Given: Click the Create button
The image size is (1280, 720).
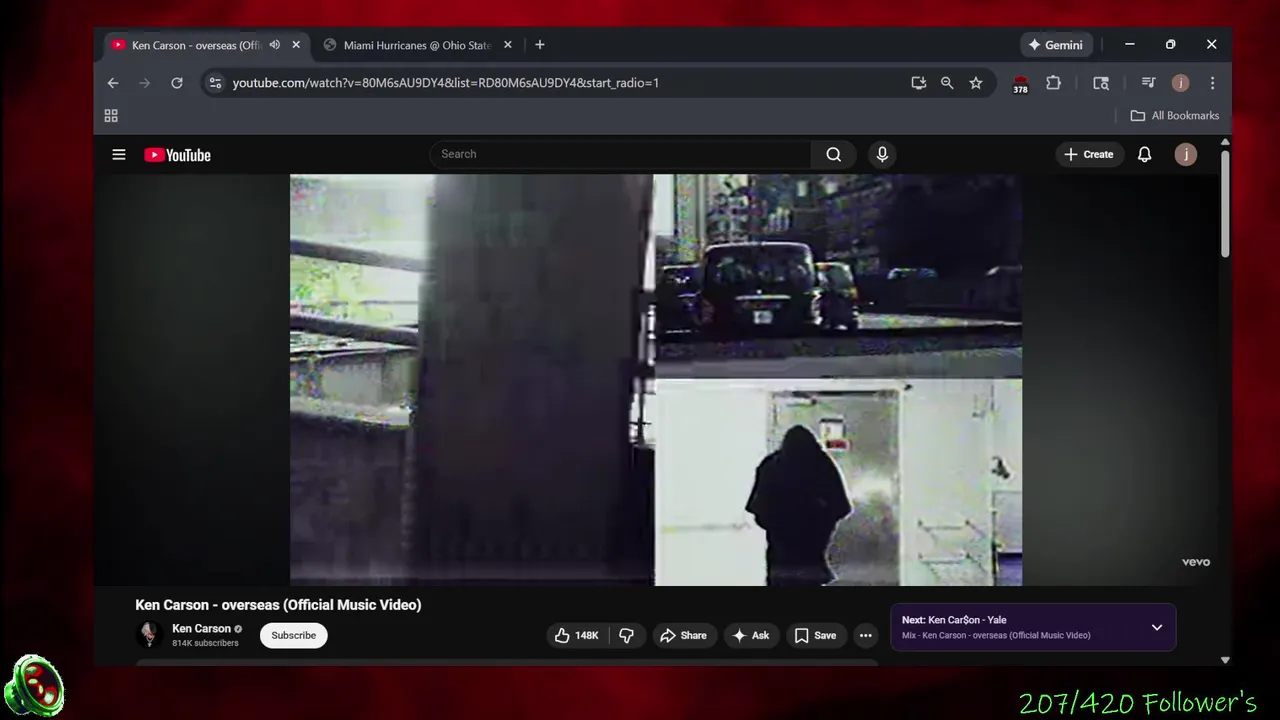Looking at the screenshot, I should (x=1089, y=154).
